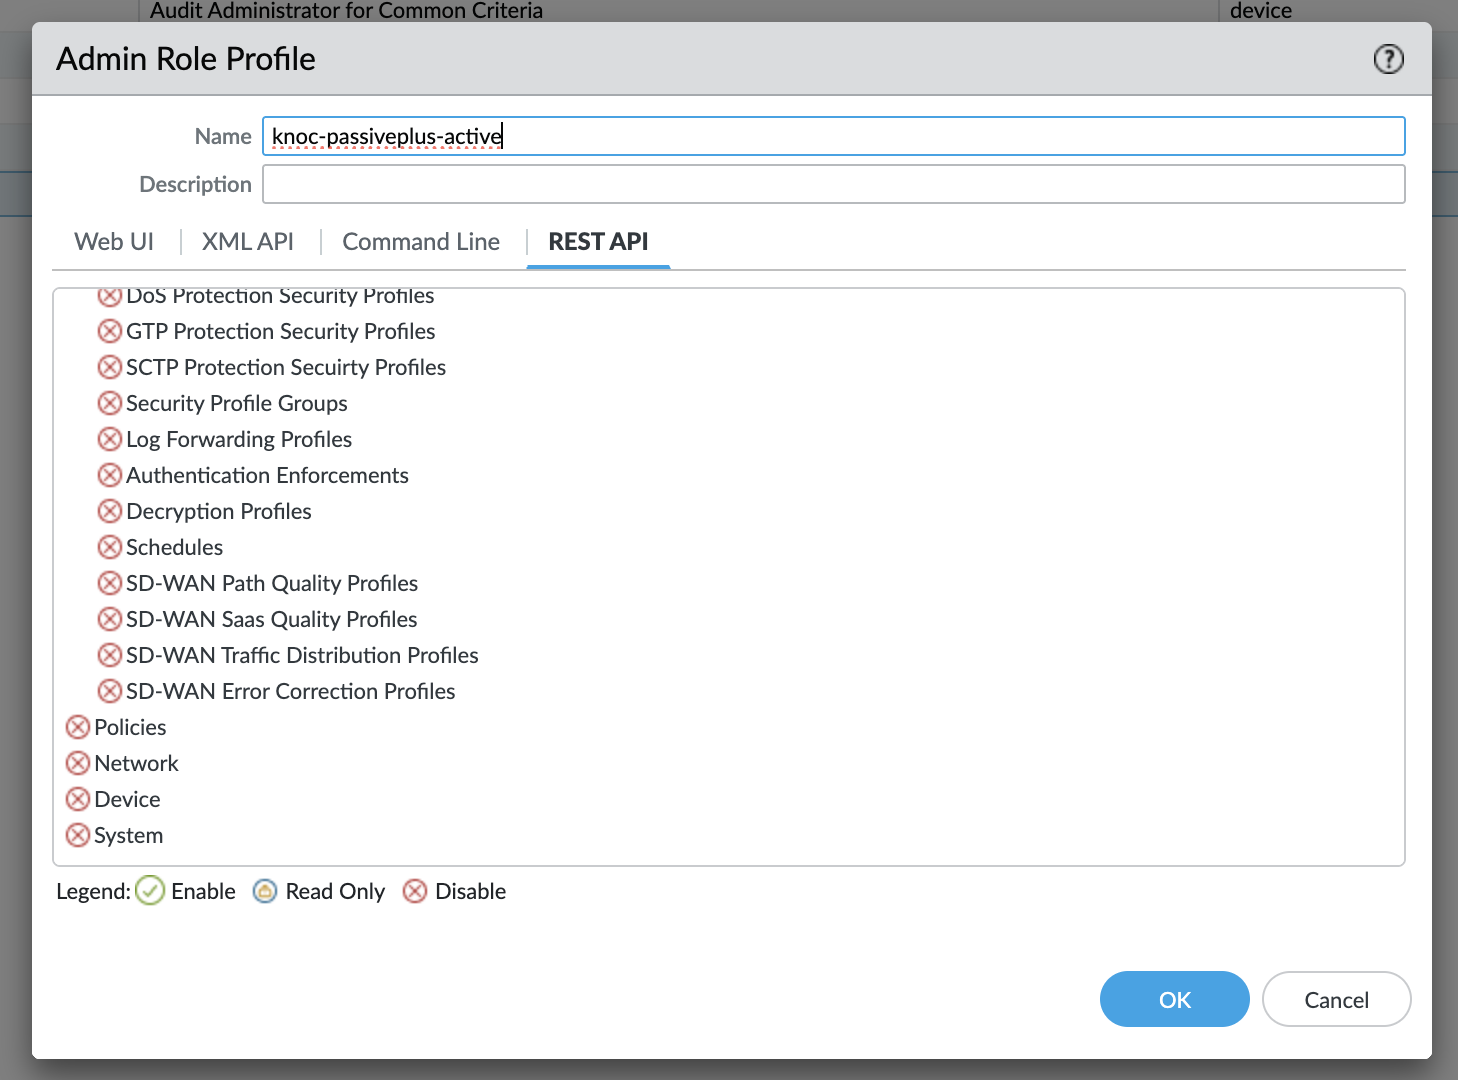Toggle the GTP Protection Security Profiles permission icon
The height and width of the screenshot is (1080, 1458).
(x=110, y=331)
